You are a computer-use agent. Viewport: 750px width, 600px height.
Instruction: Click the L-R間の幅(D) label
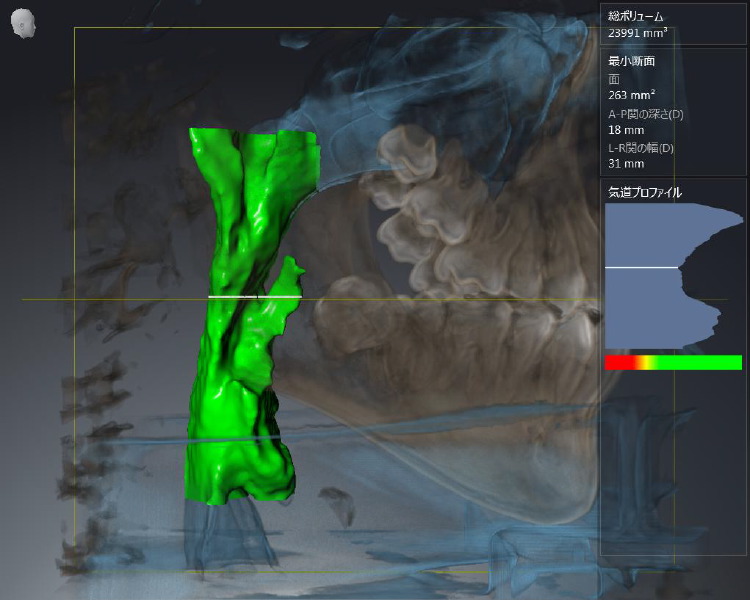click(641, 148)
